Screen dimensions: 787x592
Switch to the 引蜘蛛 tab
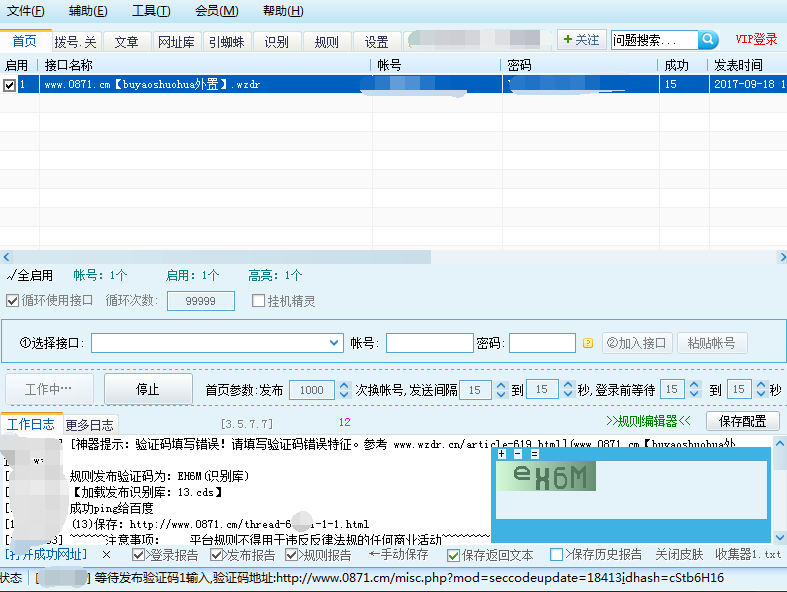227,42
